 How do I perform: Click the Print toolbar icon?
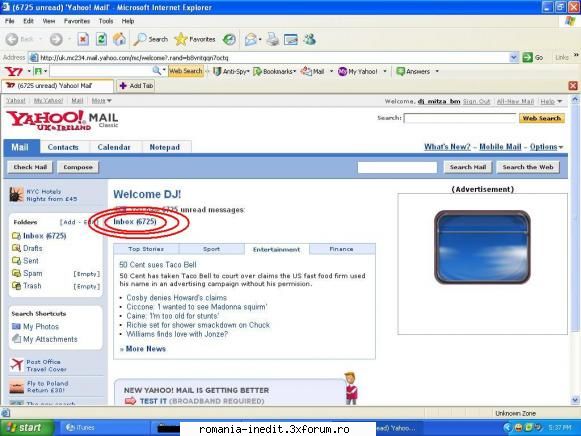(273, 39)
